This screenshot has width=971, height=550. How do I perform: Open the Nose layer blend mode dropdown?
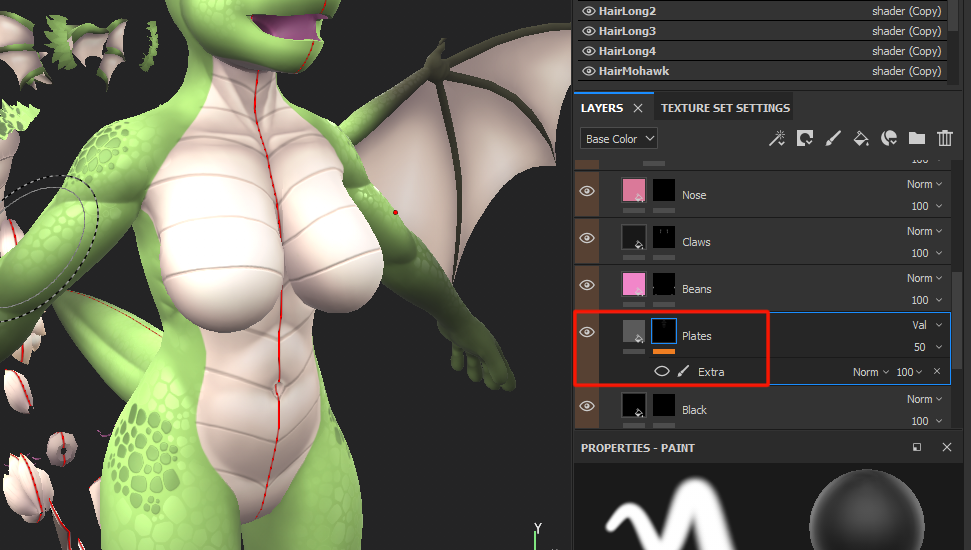[x=925, y=184]
